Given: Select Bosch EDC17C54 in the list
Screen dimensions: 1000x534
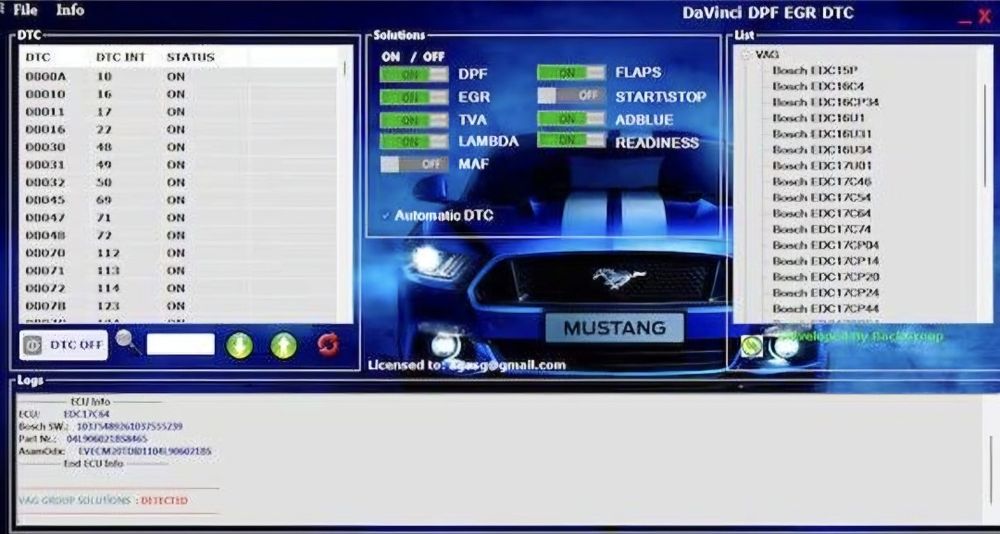Looking at the screenshot, I should click(821, 198).
